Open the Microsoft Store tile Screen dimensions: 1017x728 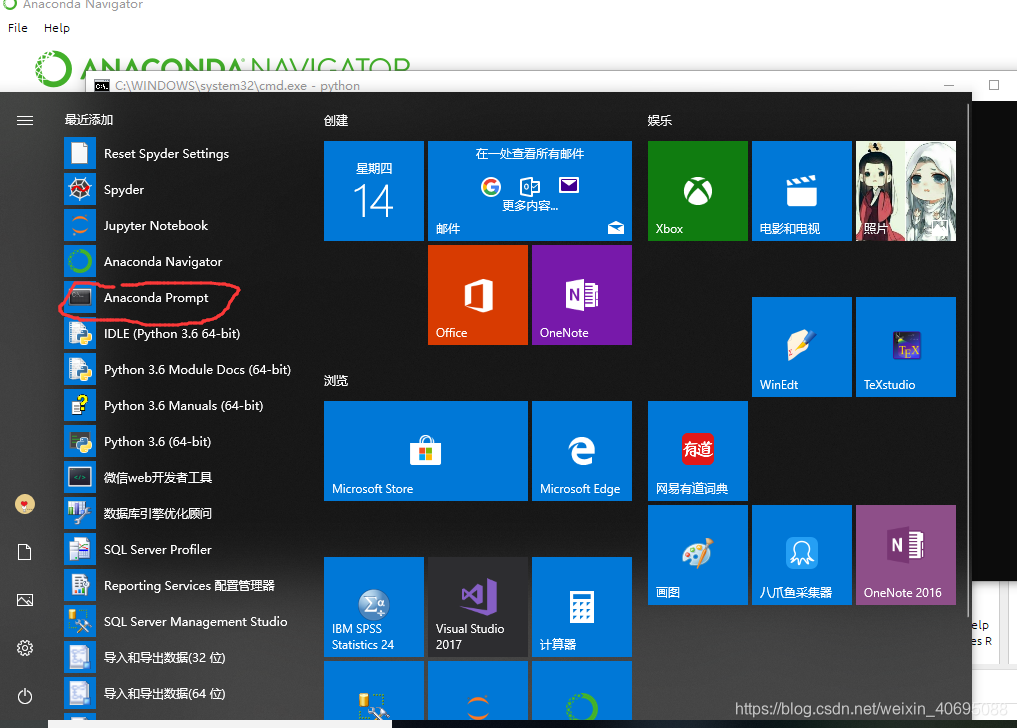pos(425,451)
